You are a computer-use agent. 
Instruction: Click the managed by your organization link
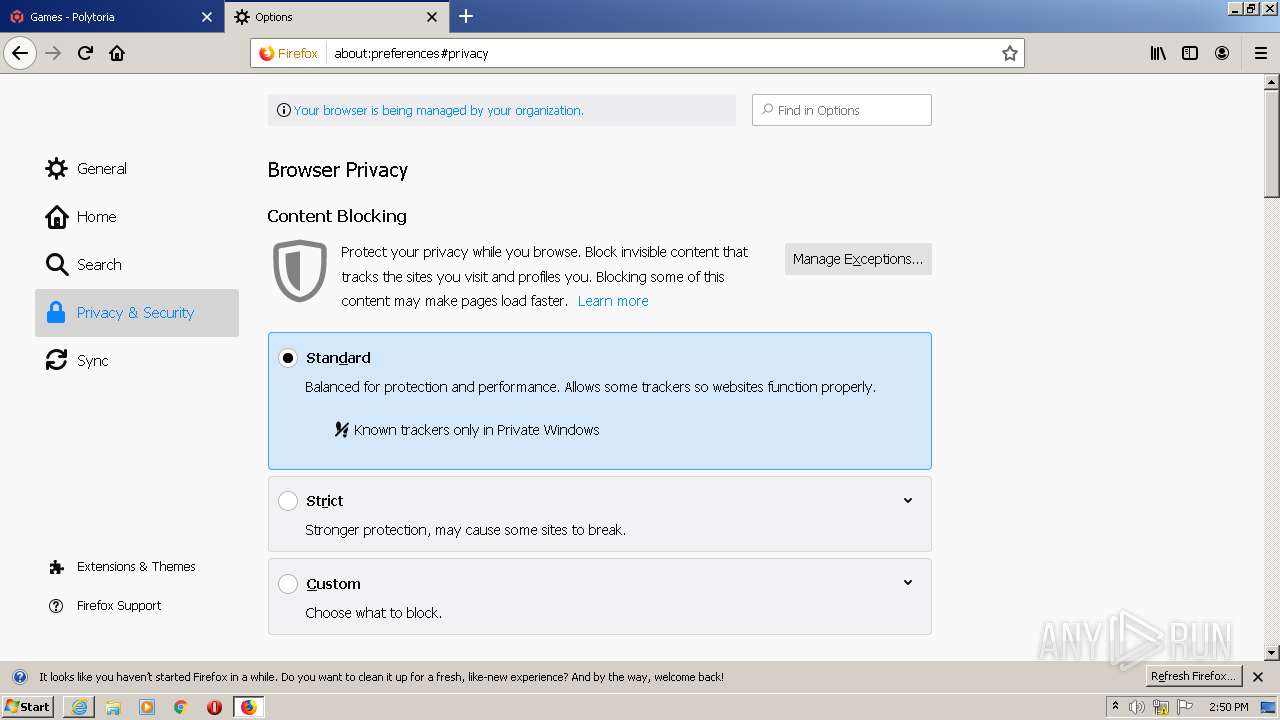point(438,111)
